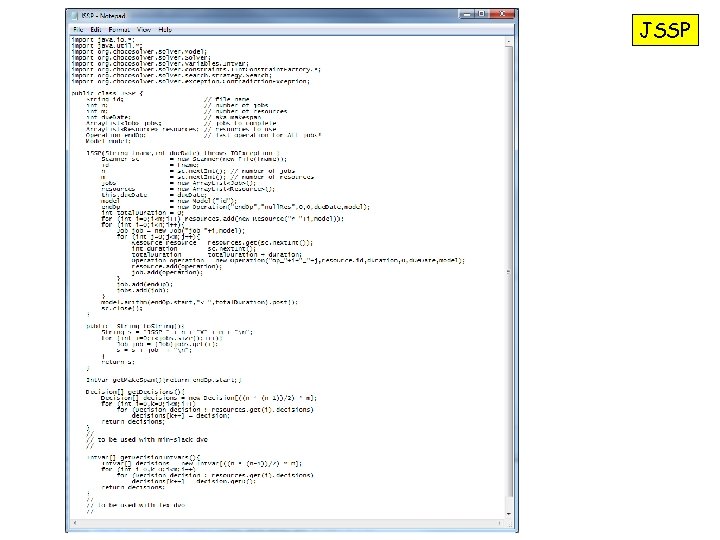The width and height of the screenshot is (720, 540).
Task: Click the 'Decision[] getDecisions(){' line
Action: click(135, 392)
